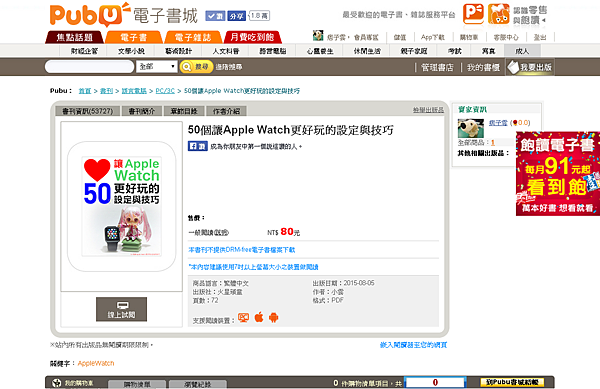The width and height of the screenshot is (600, 389).
Task: Open the 考試 category
Action: (455, 51)
